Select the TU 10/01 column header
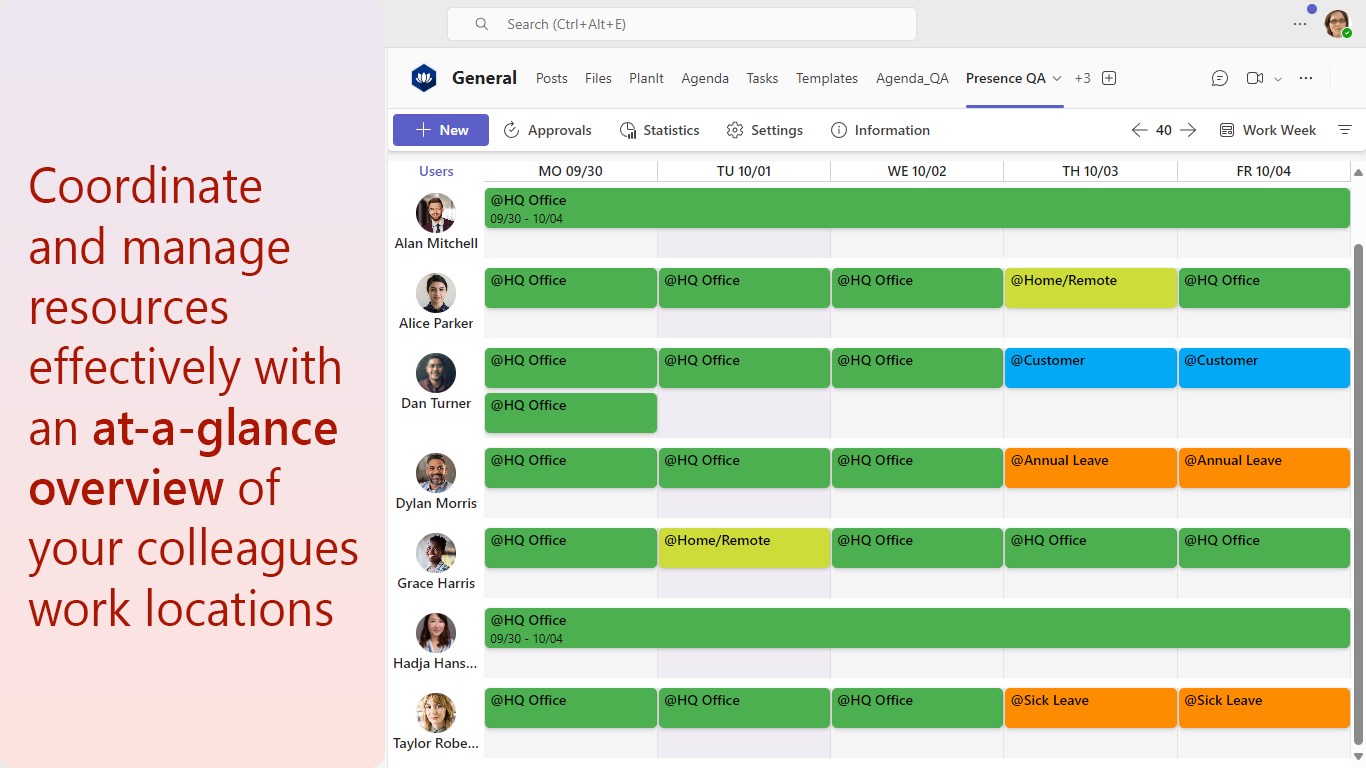 tap(744, 171)
